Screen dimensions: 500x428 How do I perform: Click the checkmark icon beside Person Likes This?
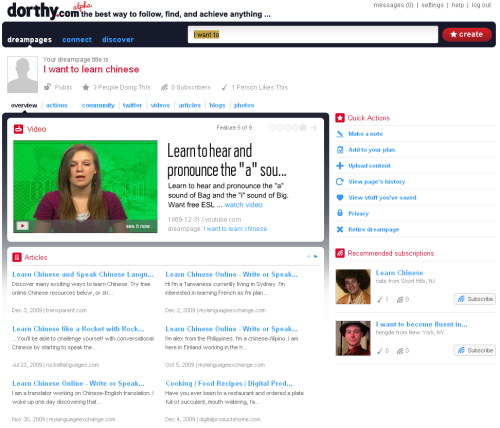pyautogui.click(x=224, y=87)
